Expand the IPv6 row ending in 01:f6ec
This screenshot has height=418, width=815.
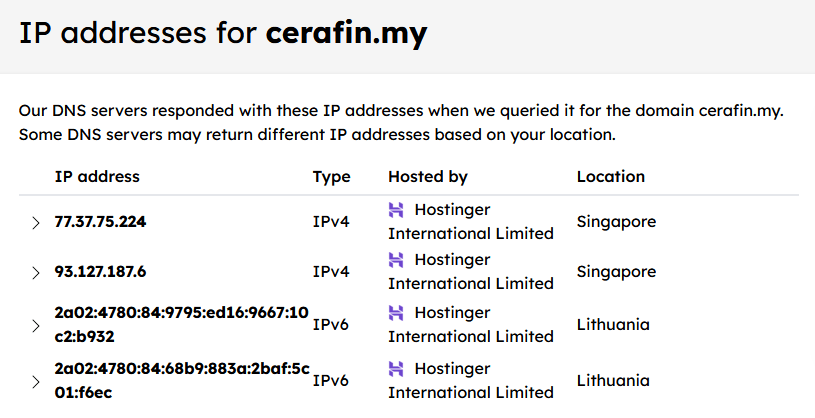pyautogui.click(x=36, y=381)
